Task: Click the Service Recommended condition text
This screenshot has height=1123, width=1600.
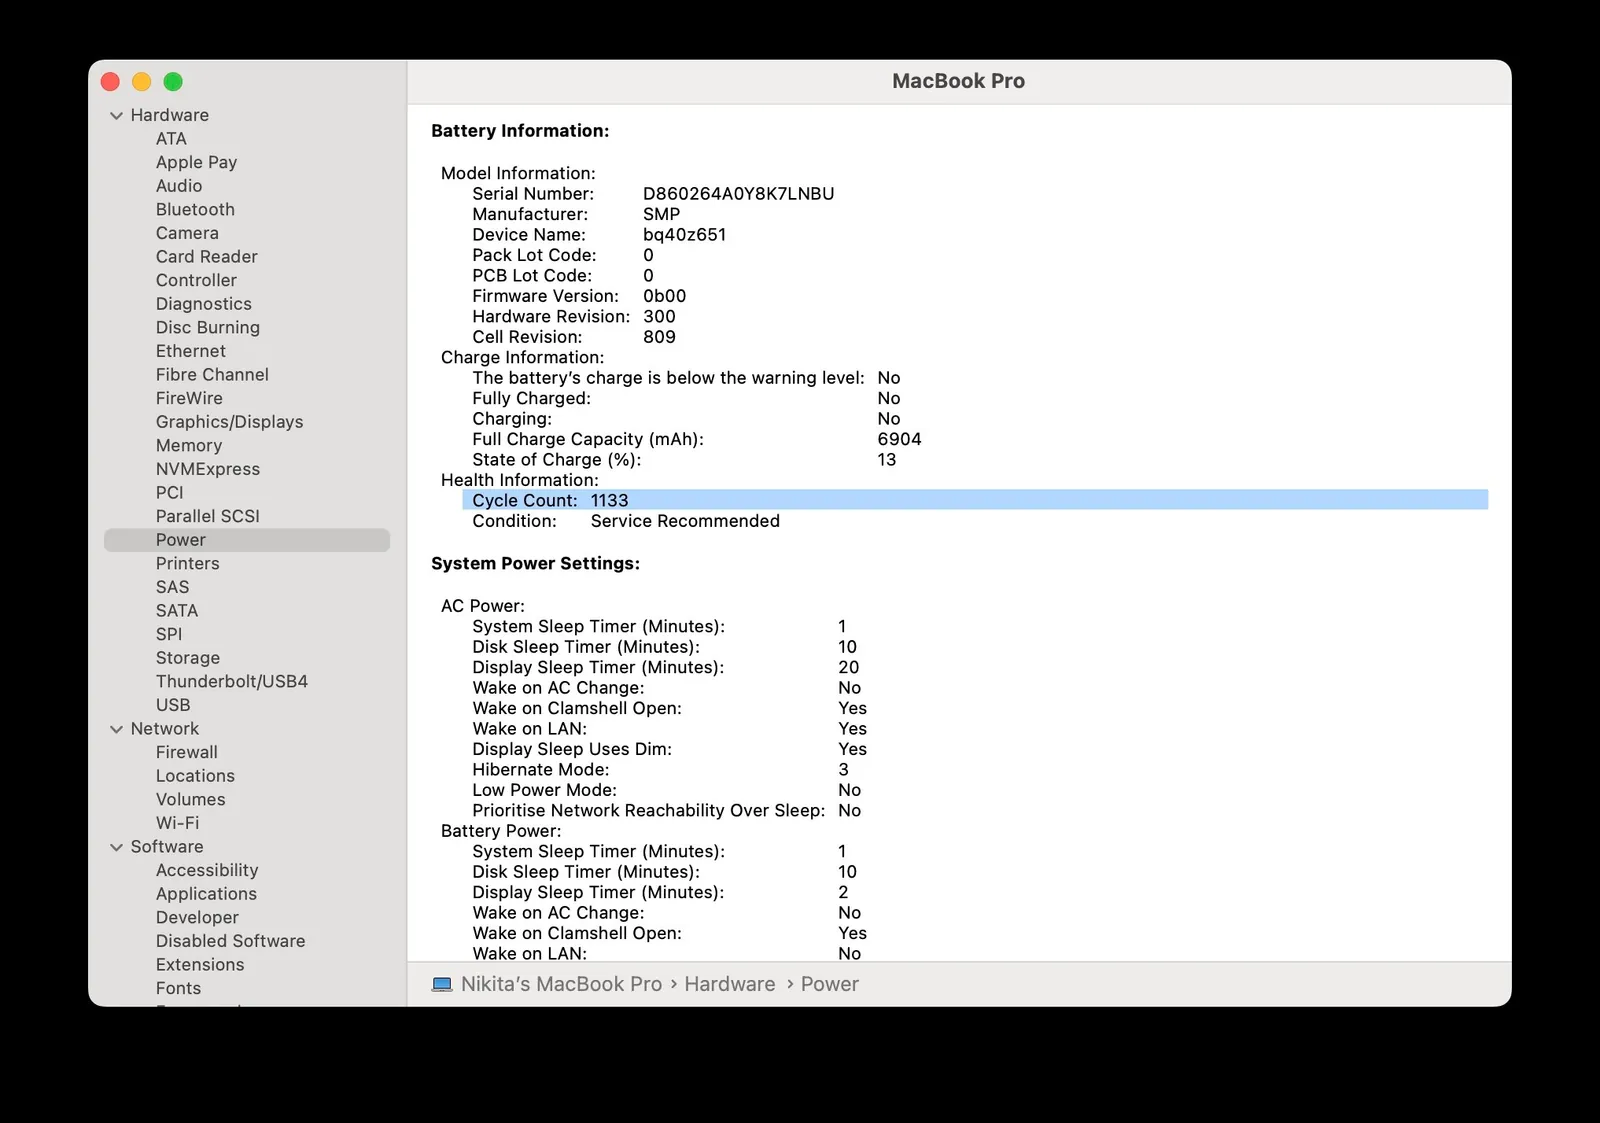Action: (685, 522)
